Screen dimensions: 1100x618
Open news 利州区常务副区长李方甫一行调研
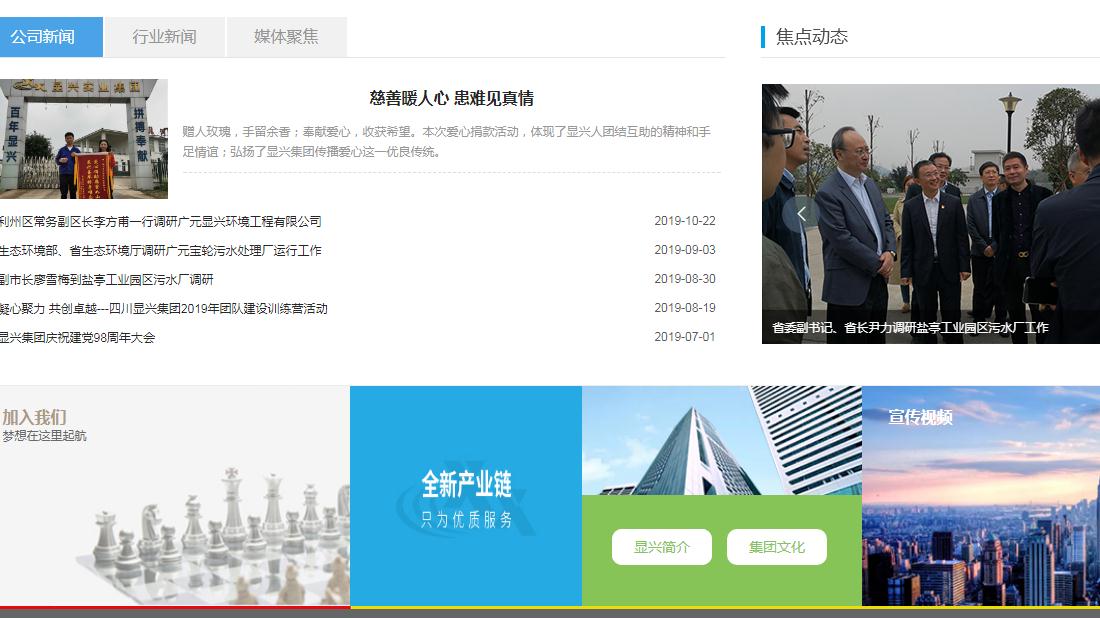(x=161, y=222)
